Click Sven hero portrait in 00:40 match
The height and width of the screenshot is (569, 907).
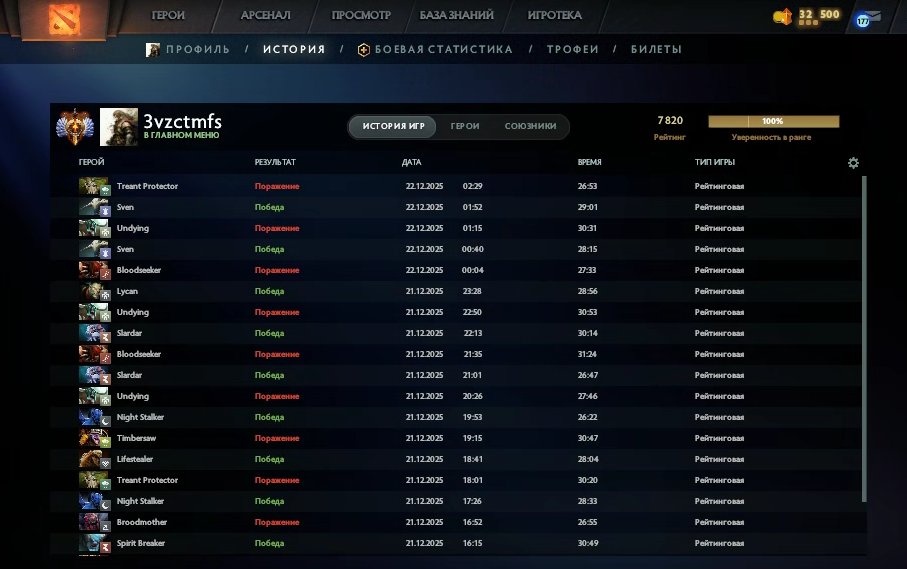(94, 249)
